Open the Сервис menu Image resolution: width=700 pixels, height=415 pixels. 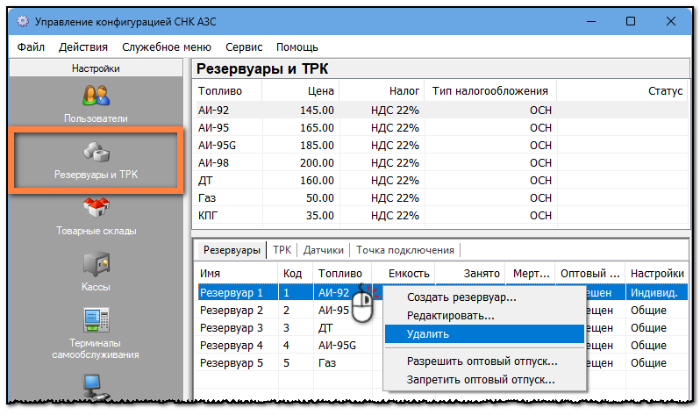pos(244,47)
